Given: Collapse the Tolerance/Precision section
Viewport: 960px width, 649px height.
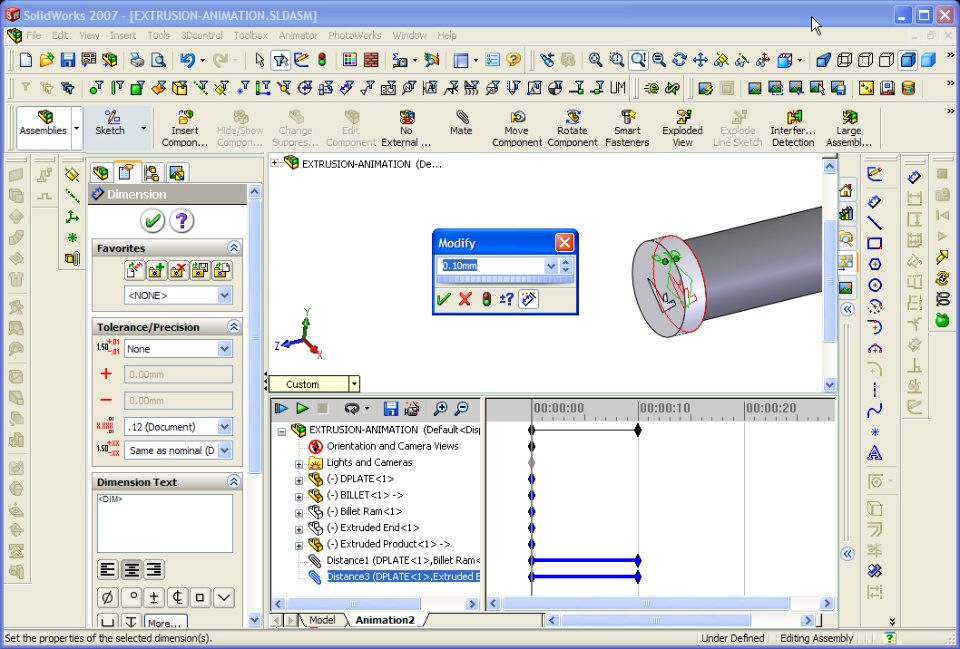Looking at the screenshot, I should coord(233,326).
